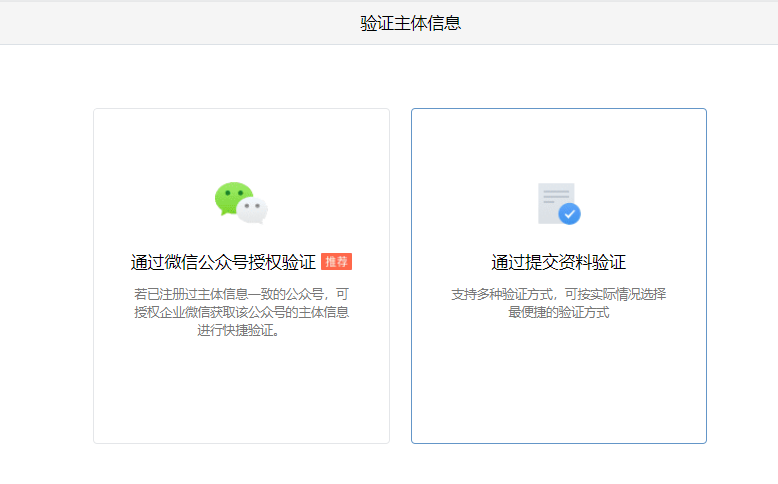Viewport: 778px width, 484px height.
Task: Click the green WeChat chat bubbles icon
Action: [241, 203]
